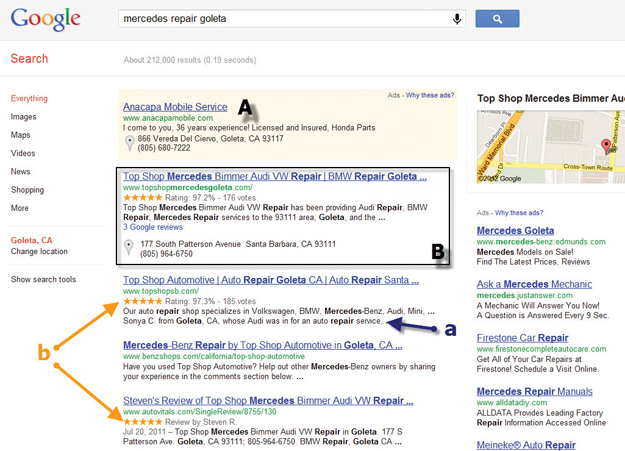
Task: Click the www.anacapamobile.com URL
Action: click(x=168, y=118)
